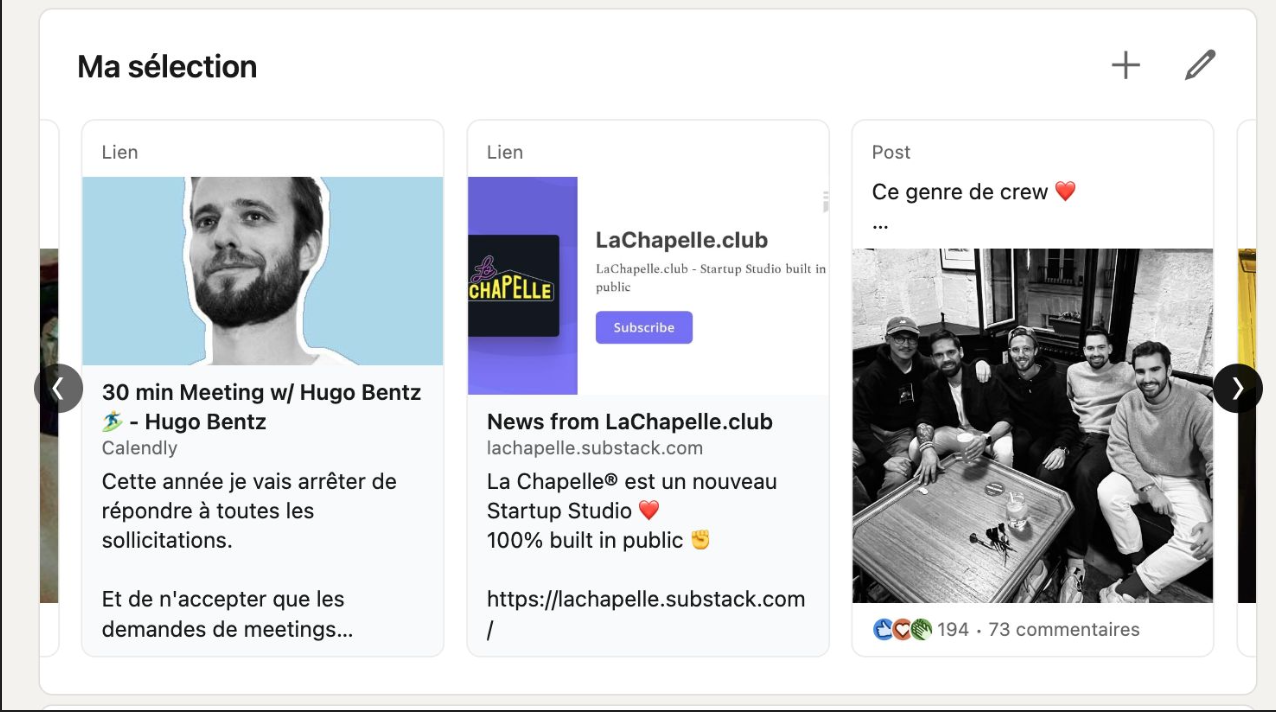This screenshot has height=712, width=1276.
Task: Select the Cette année je vais arrêter description
Action: coord(249,511)
